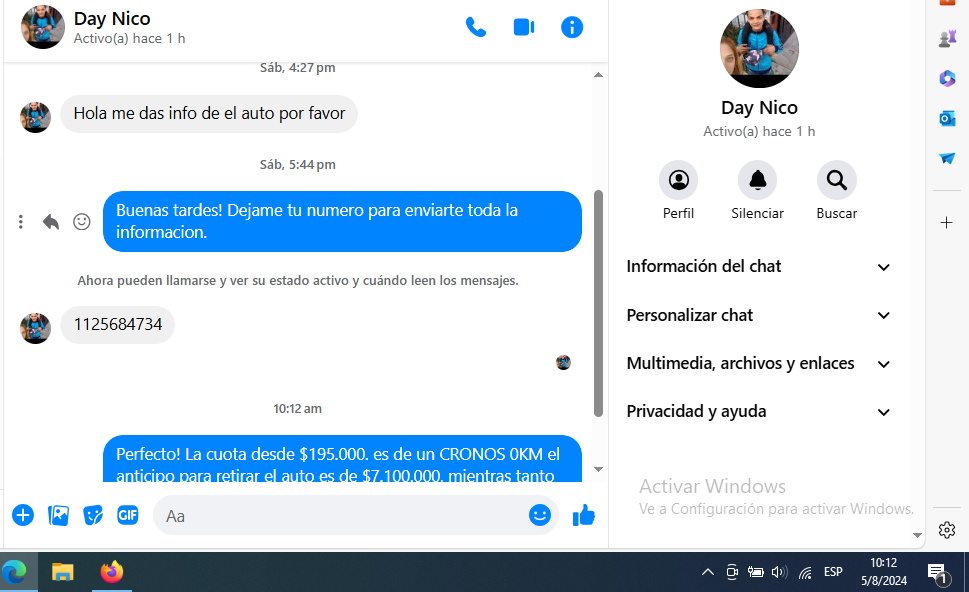Start a video call with Day Nico

524,27
